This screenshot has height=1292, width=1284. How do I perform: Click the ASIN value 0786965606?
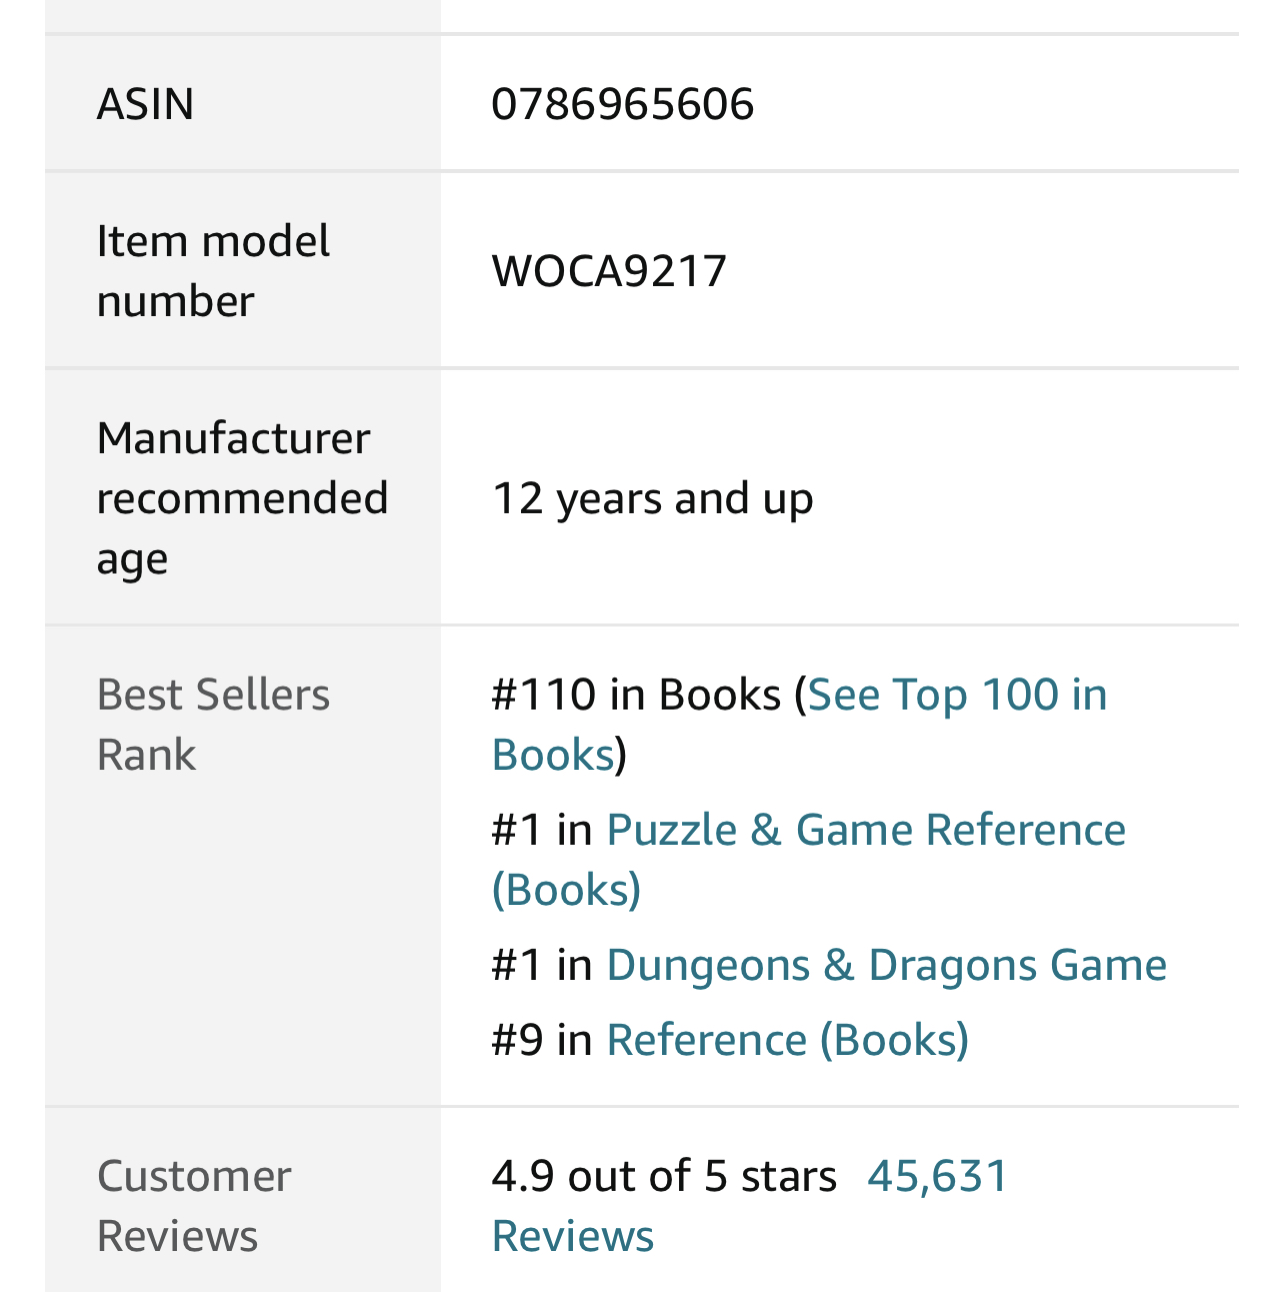622,104
